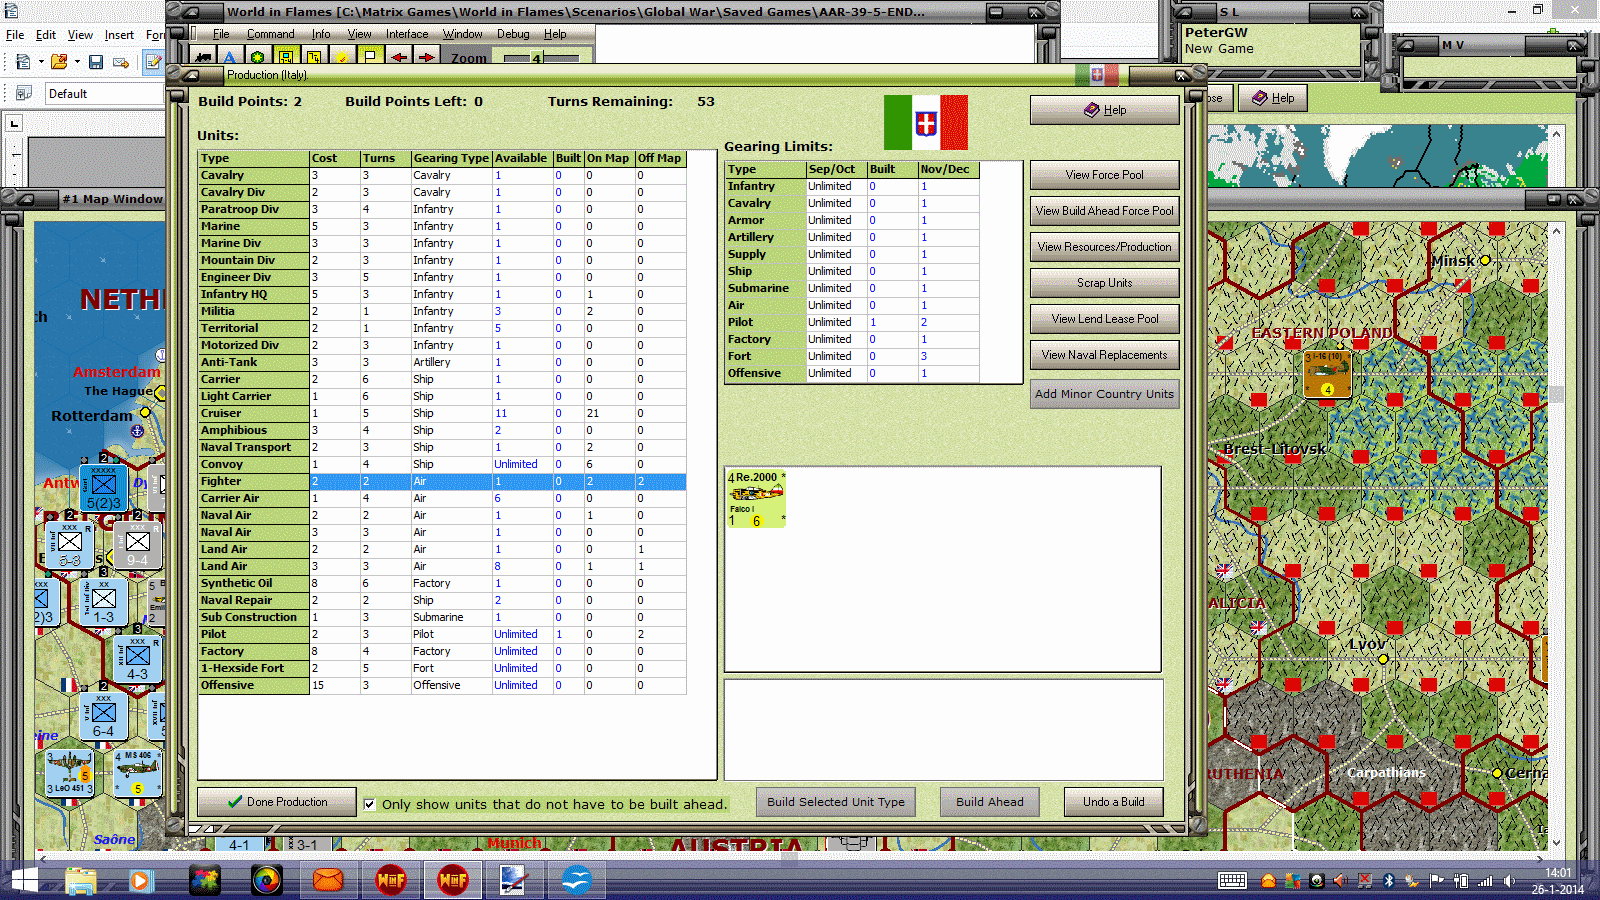
Task: Click the red left arrow toolbar icon
Action: 398,57
